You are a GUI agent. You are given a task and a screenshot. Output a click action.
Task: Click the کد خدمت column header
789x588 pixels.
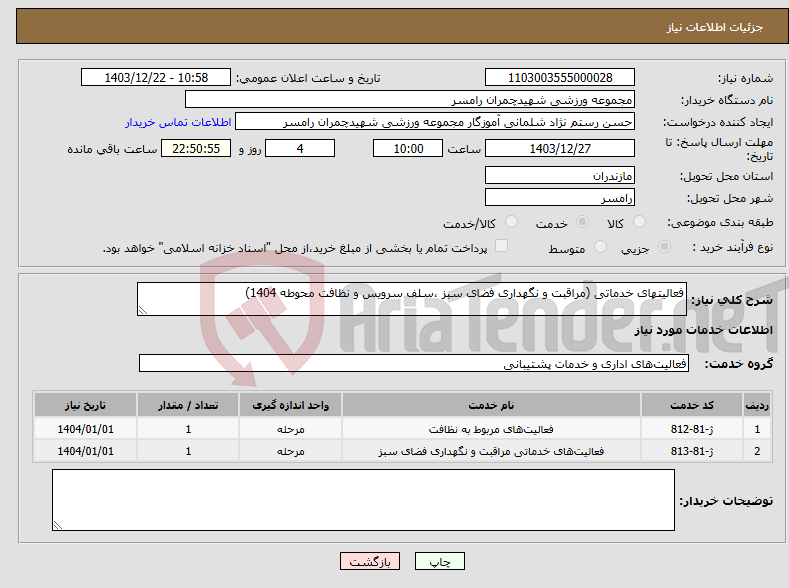pos(692,405)
